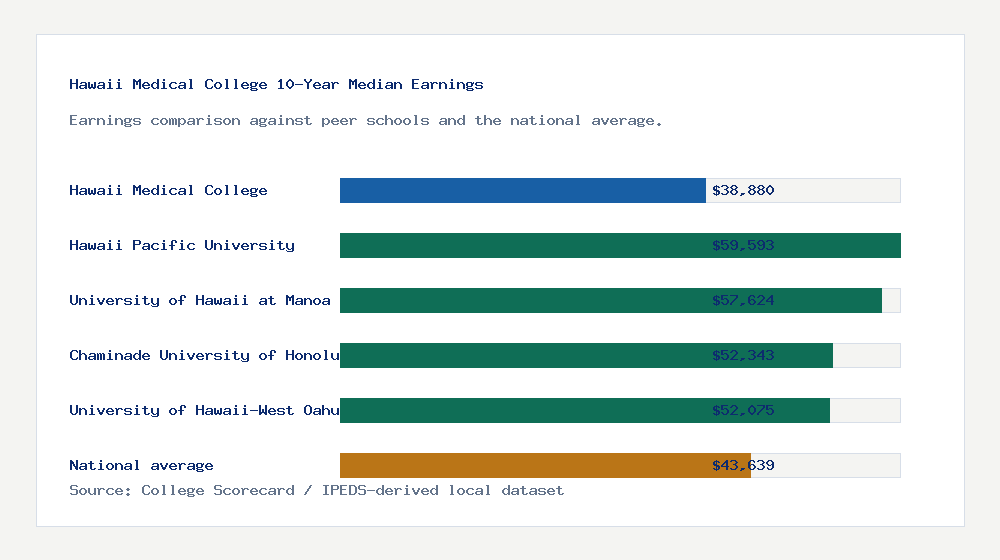The height and width of the screenshot is (560, 1000).
Task: Select the "Chaminade University of Honolulu" label
Action: (204, 355)
